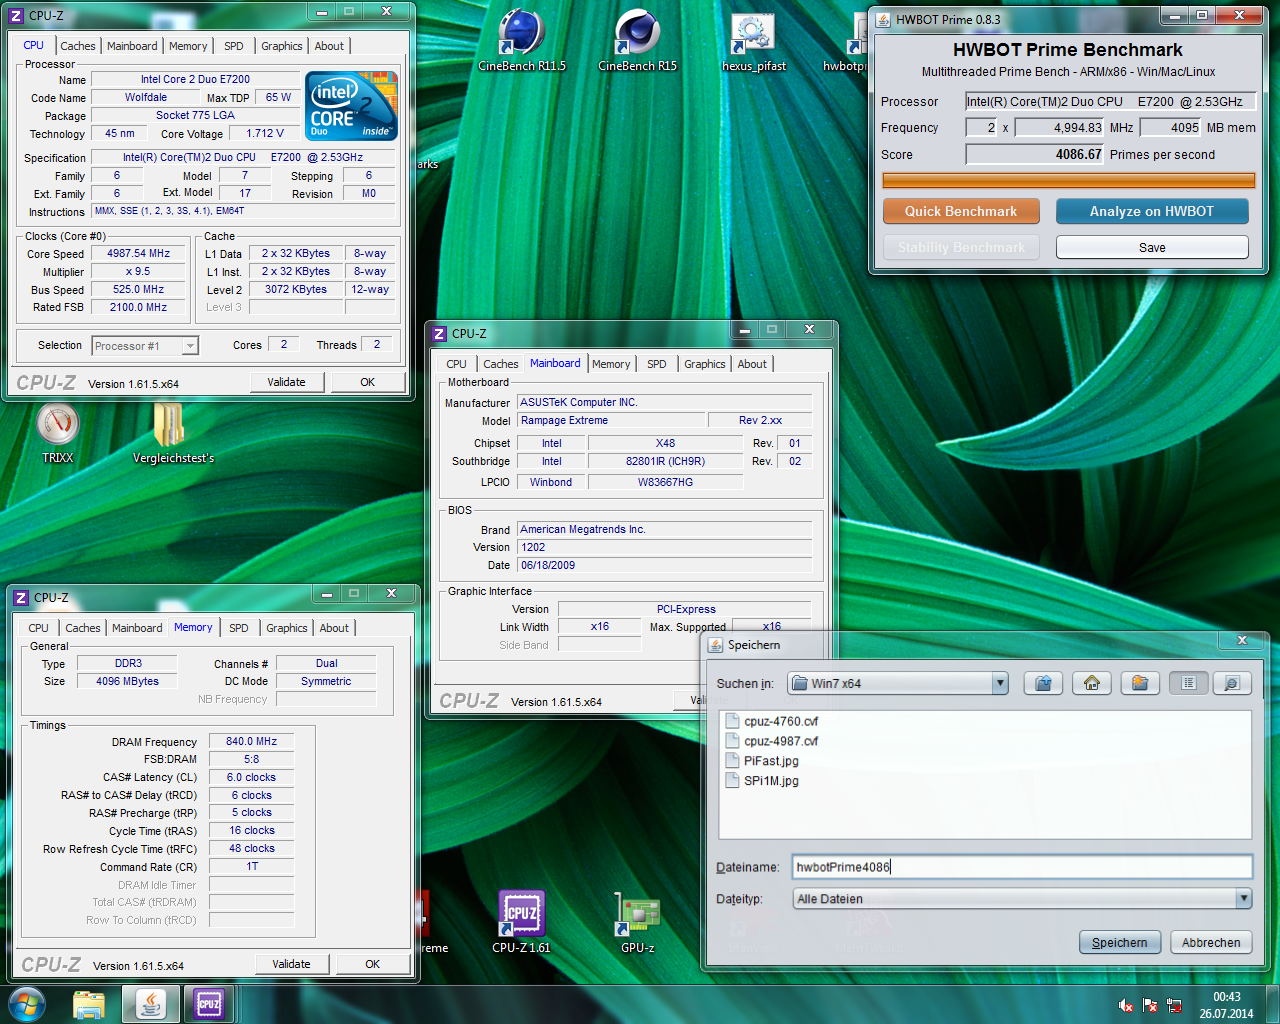
Task: Click the file icon next to SPi1M.jpg
Action: [x=732, y=781]
